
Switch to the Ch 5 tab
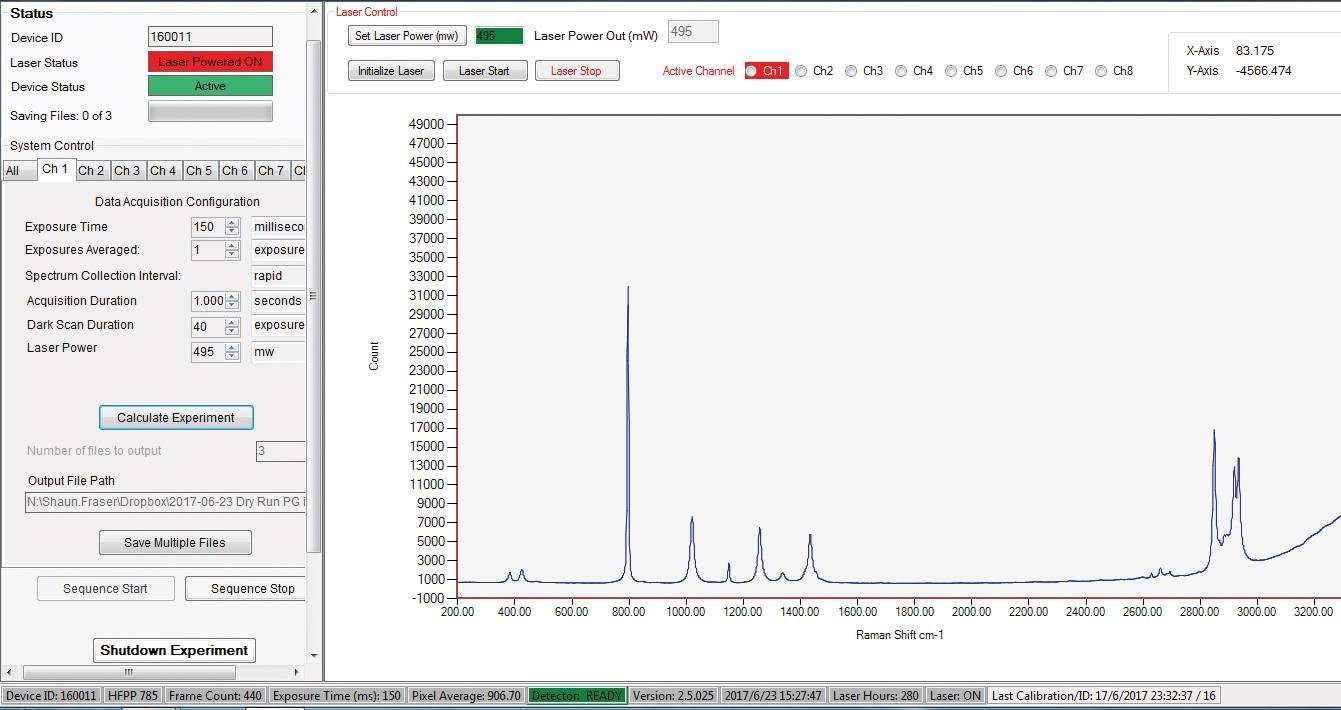pyautogui.click(x=200, y=171)
